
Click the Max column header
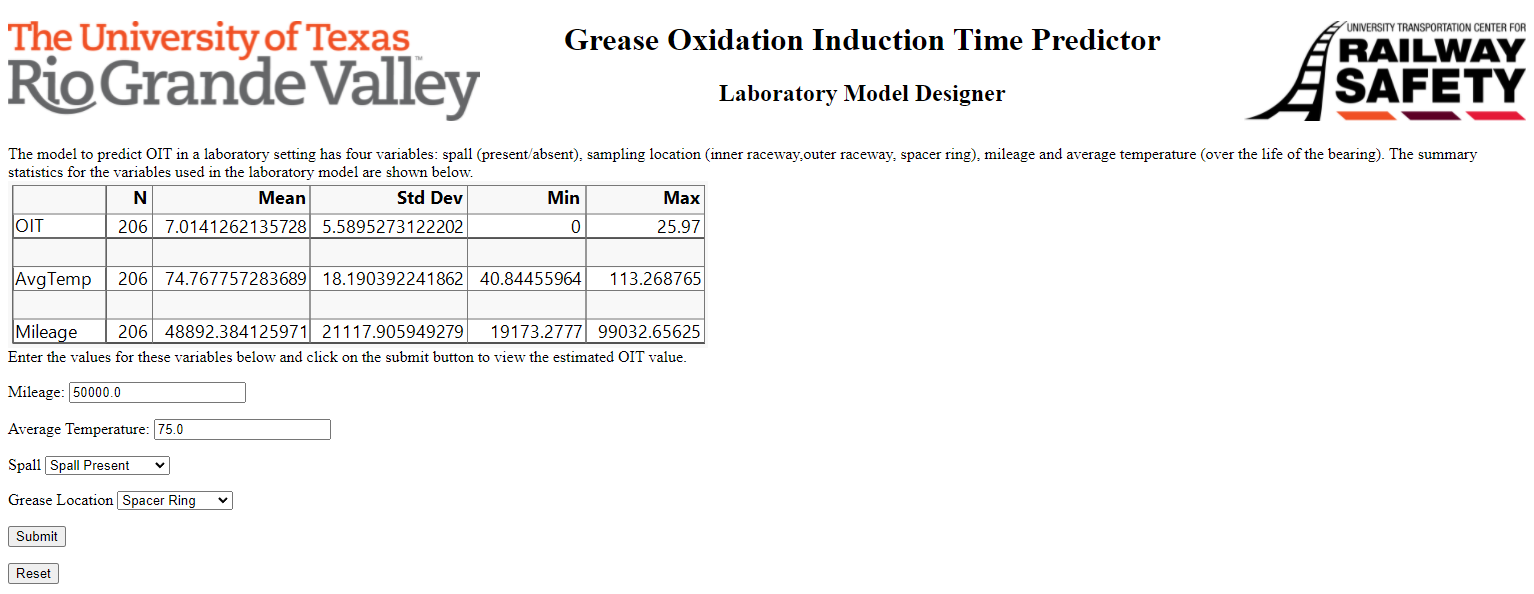tap(682, 198)
